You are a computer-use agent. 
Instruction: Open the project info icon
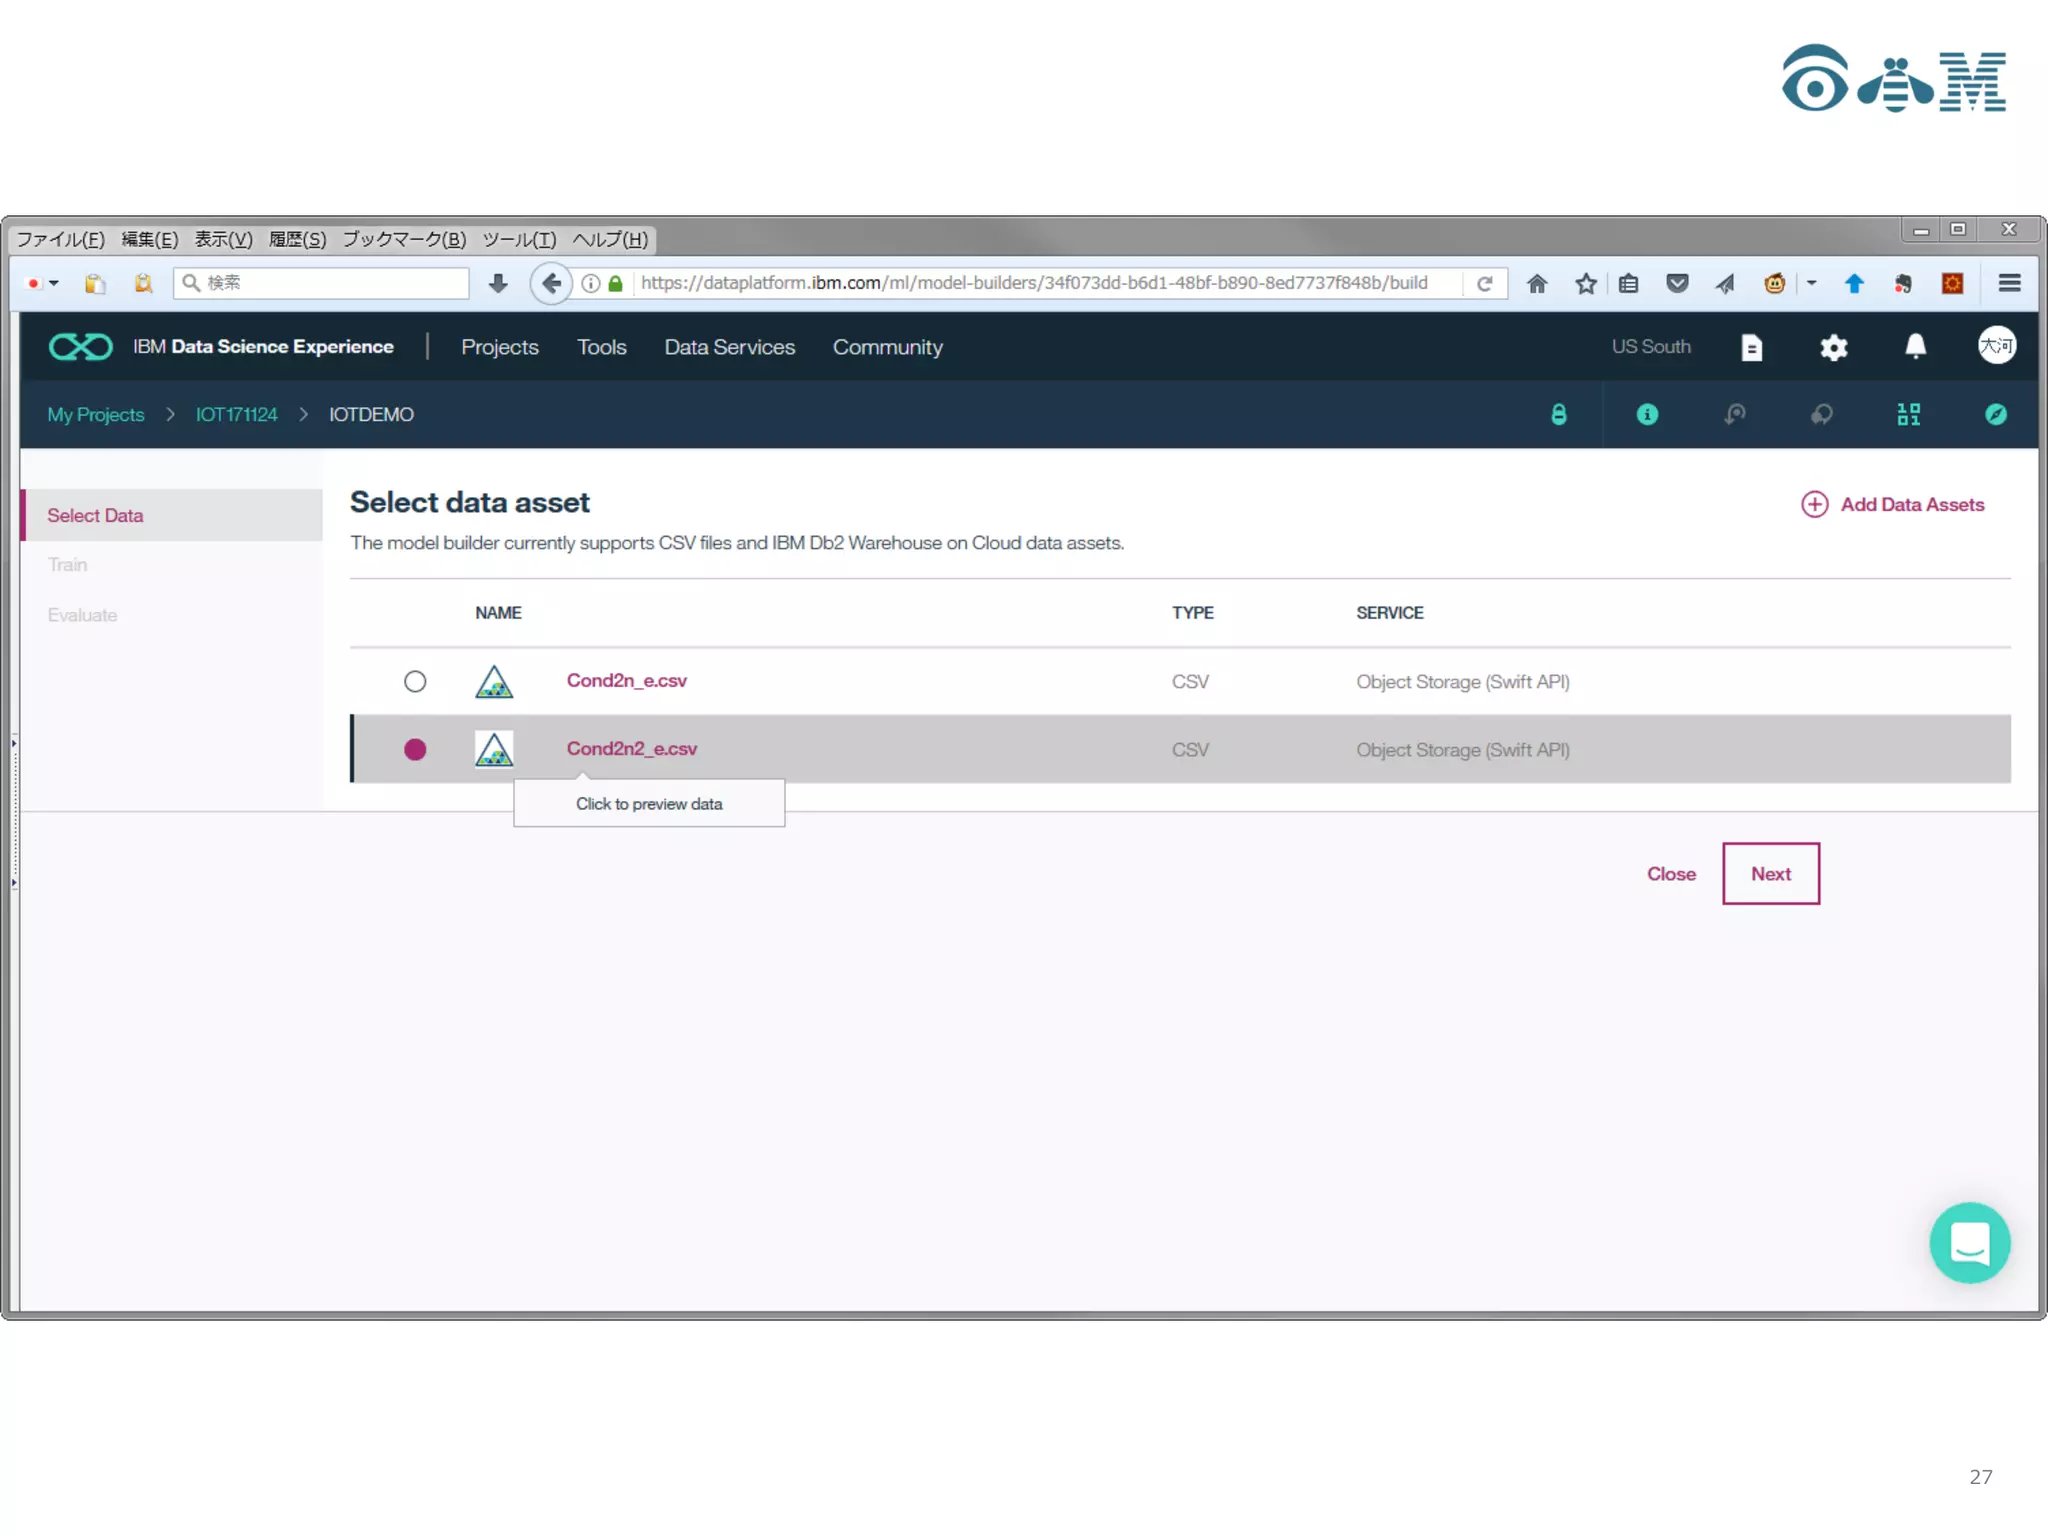[x=1647, y=414]
